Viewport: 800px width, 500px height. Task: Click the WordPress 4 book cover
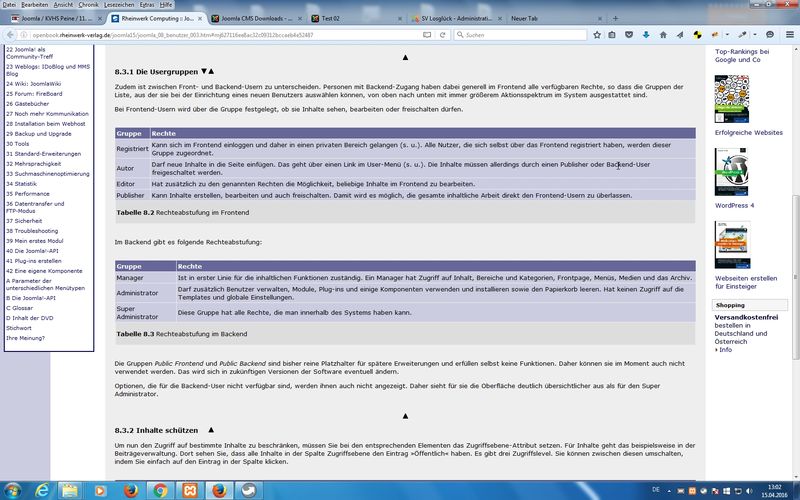click(x=731, y=172)
